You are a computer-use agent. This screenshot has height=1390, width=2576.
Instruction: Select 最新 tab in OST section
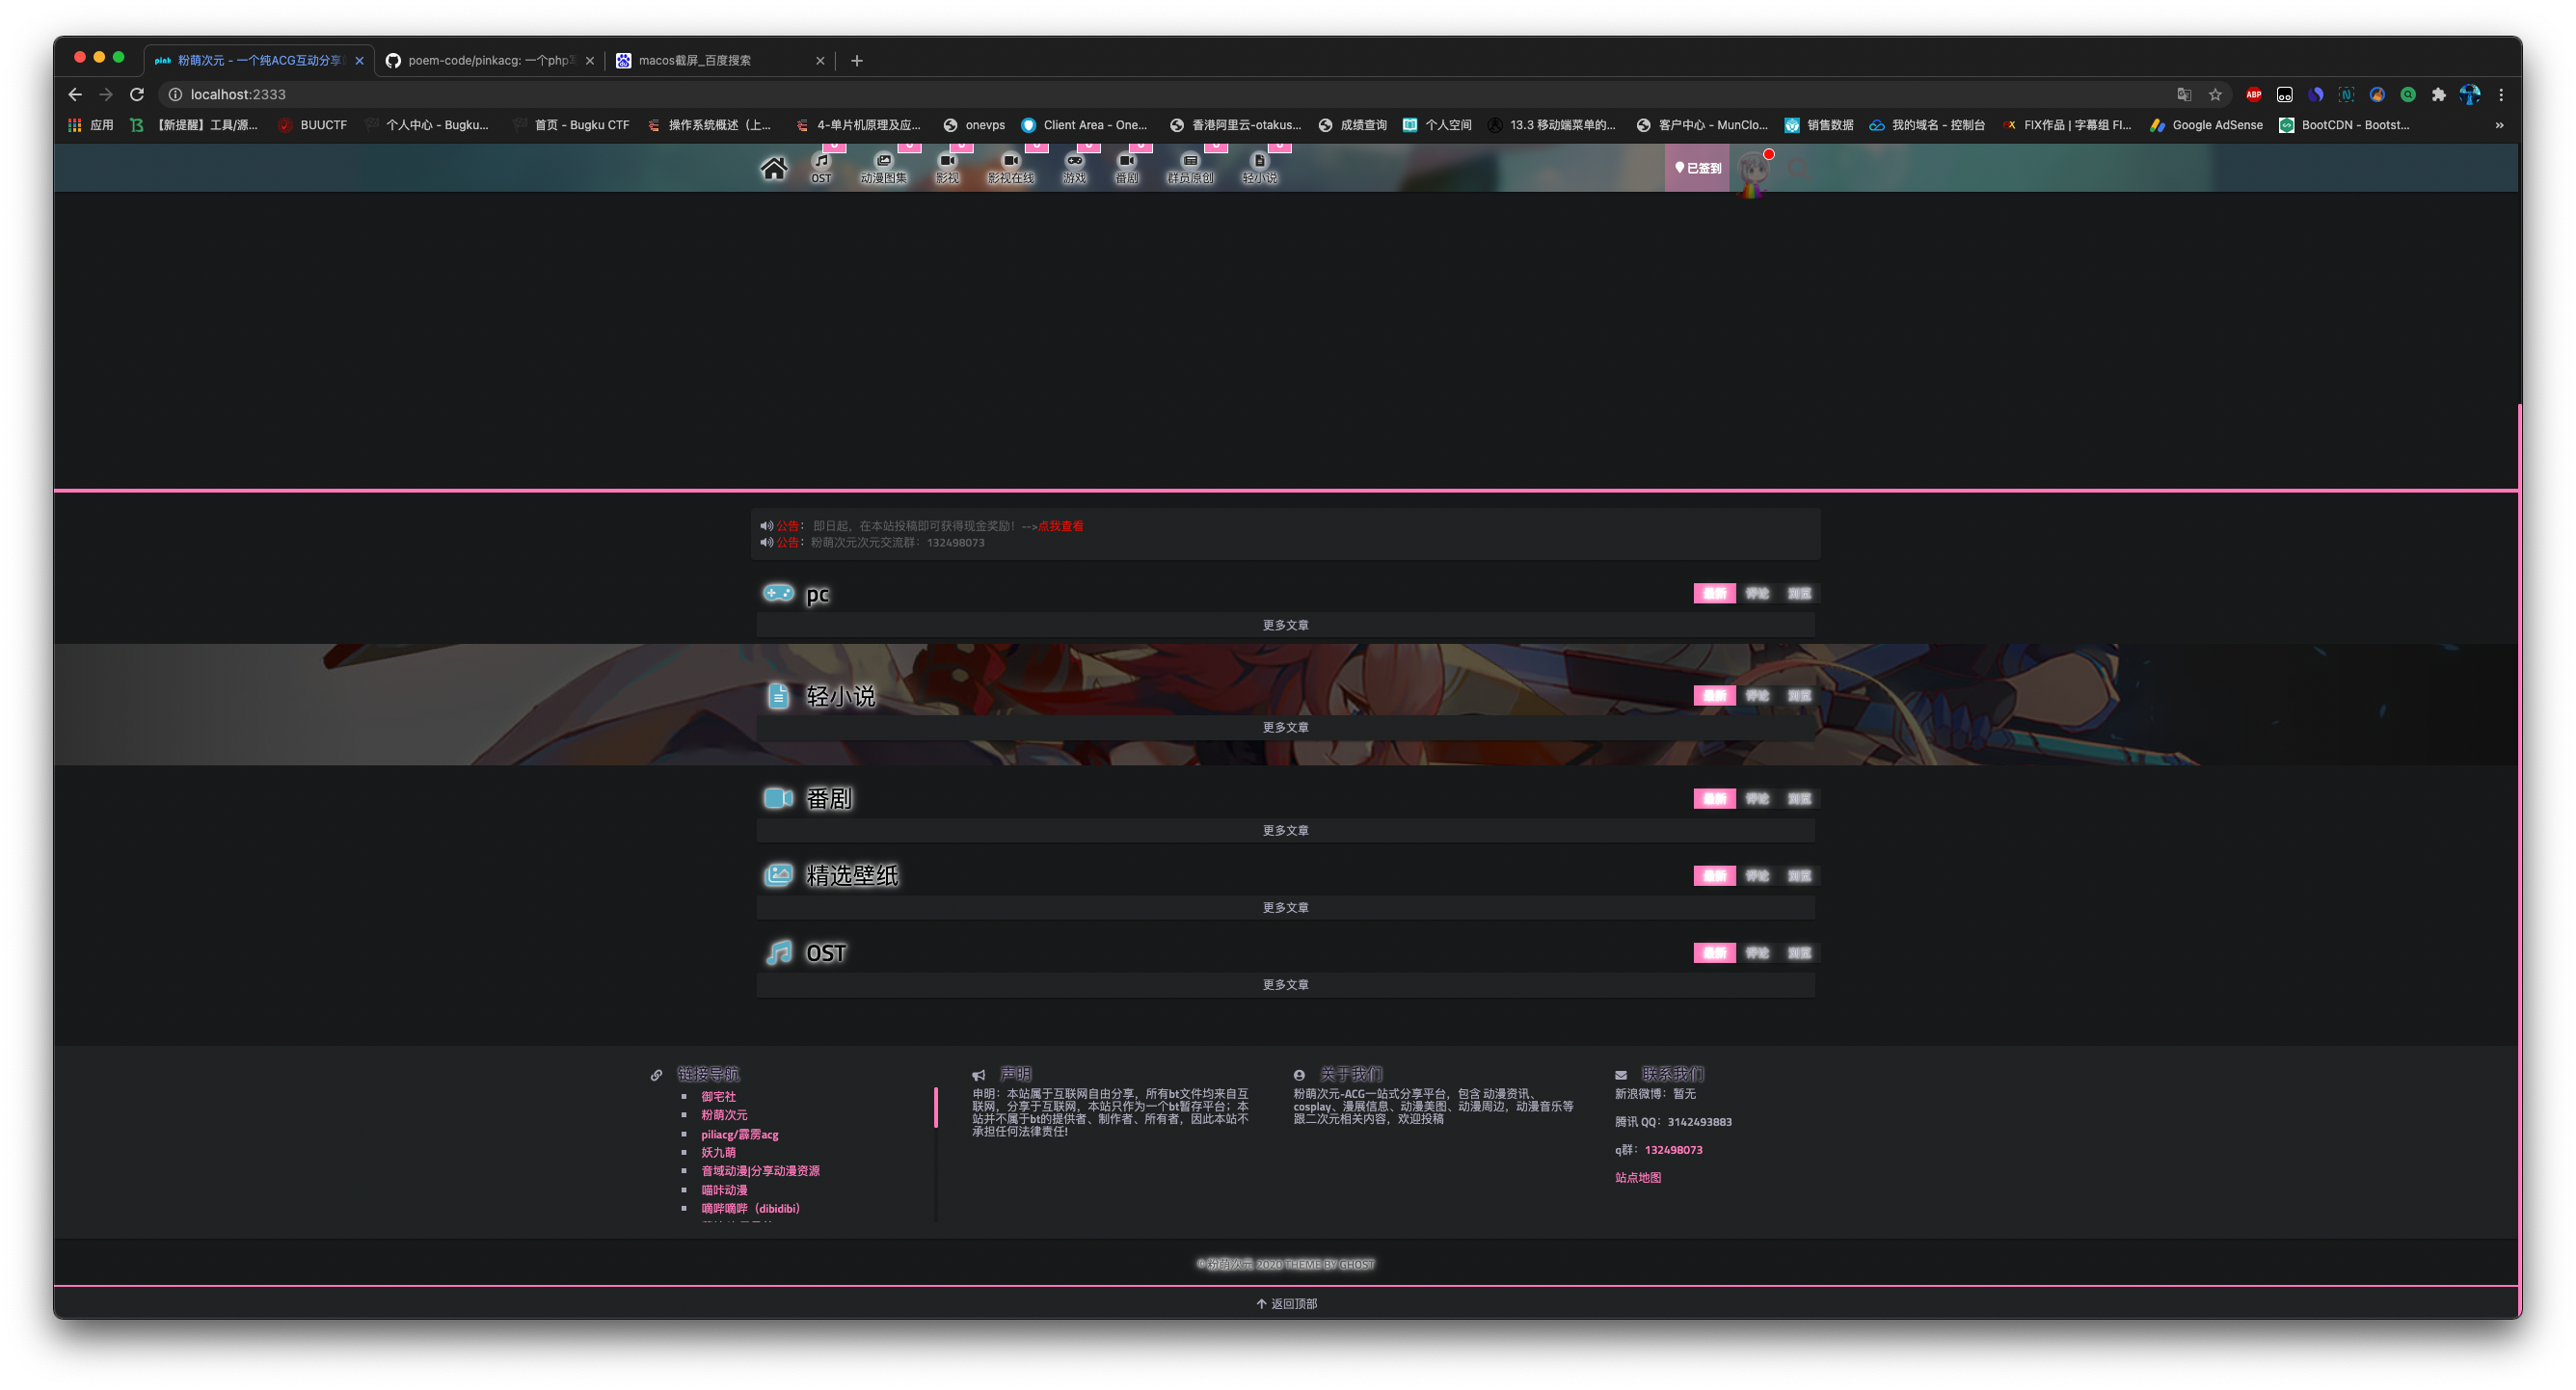(1714, 952)
